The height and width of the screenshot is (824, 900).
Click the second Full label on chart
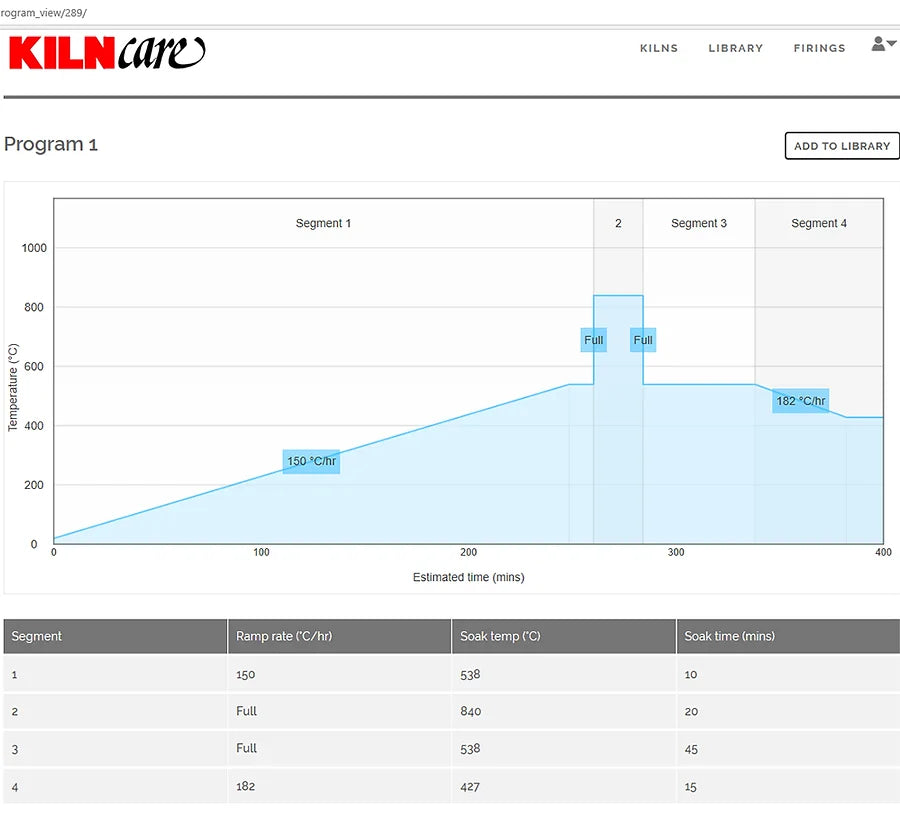[x=643, y=340]
